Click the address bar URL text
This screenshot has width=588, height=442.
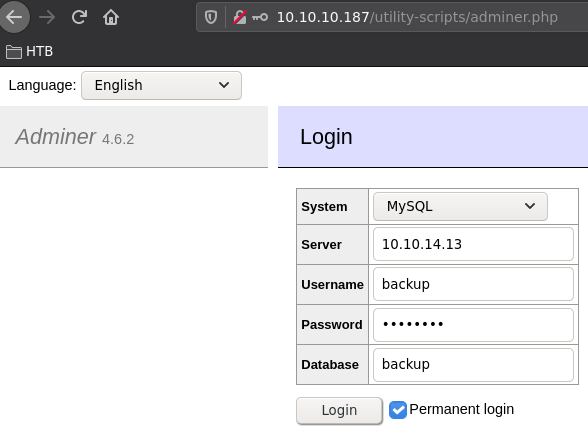pos(417,17)
